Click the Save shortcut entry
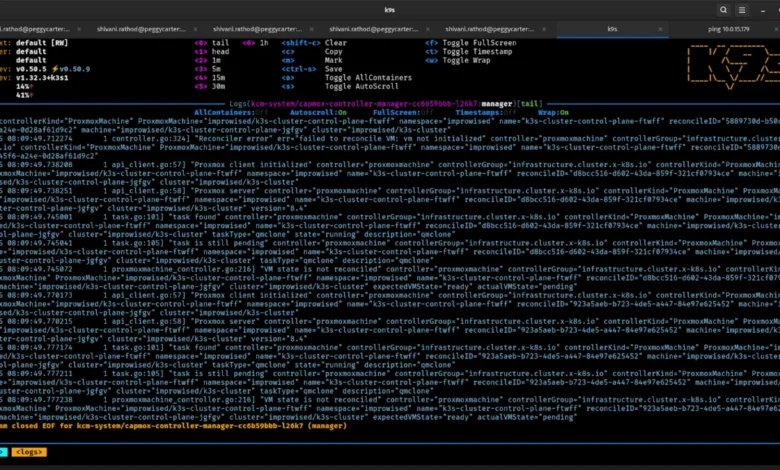Image resolution: width=780 pixels, height=470 pixels. click(334, 68)
